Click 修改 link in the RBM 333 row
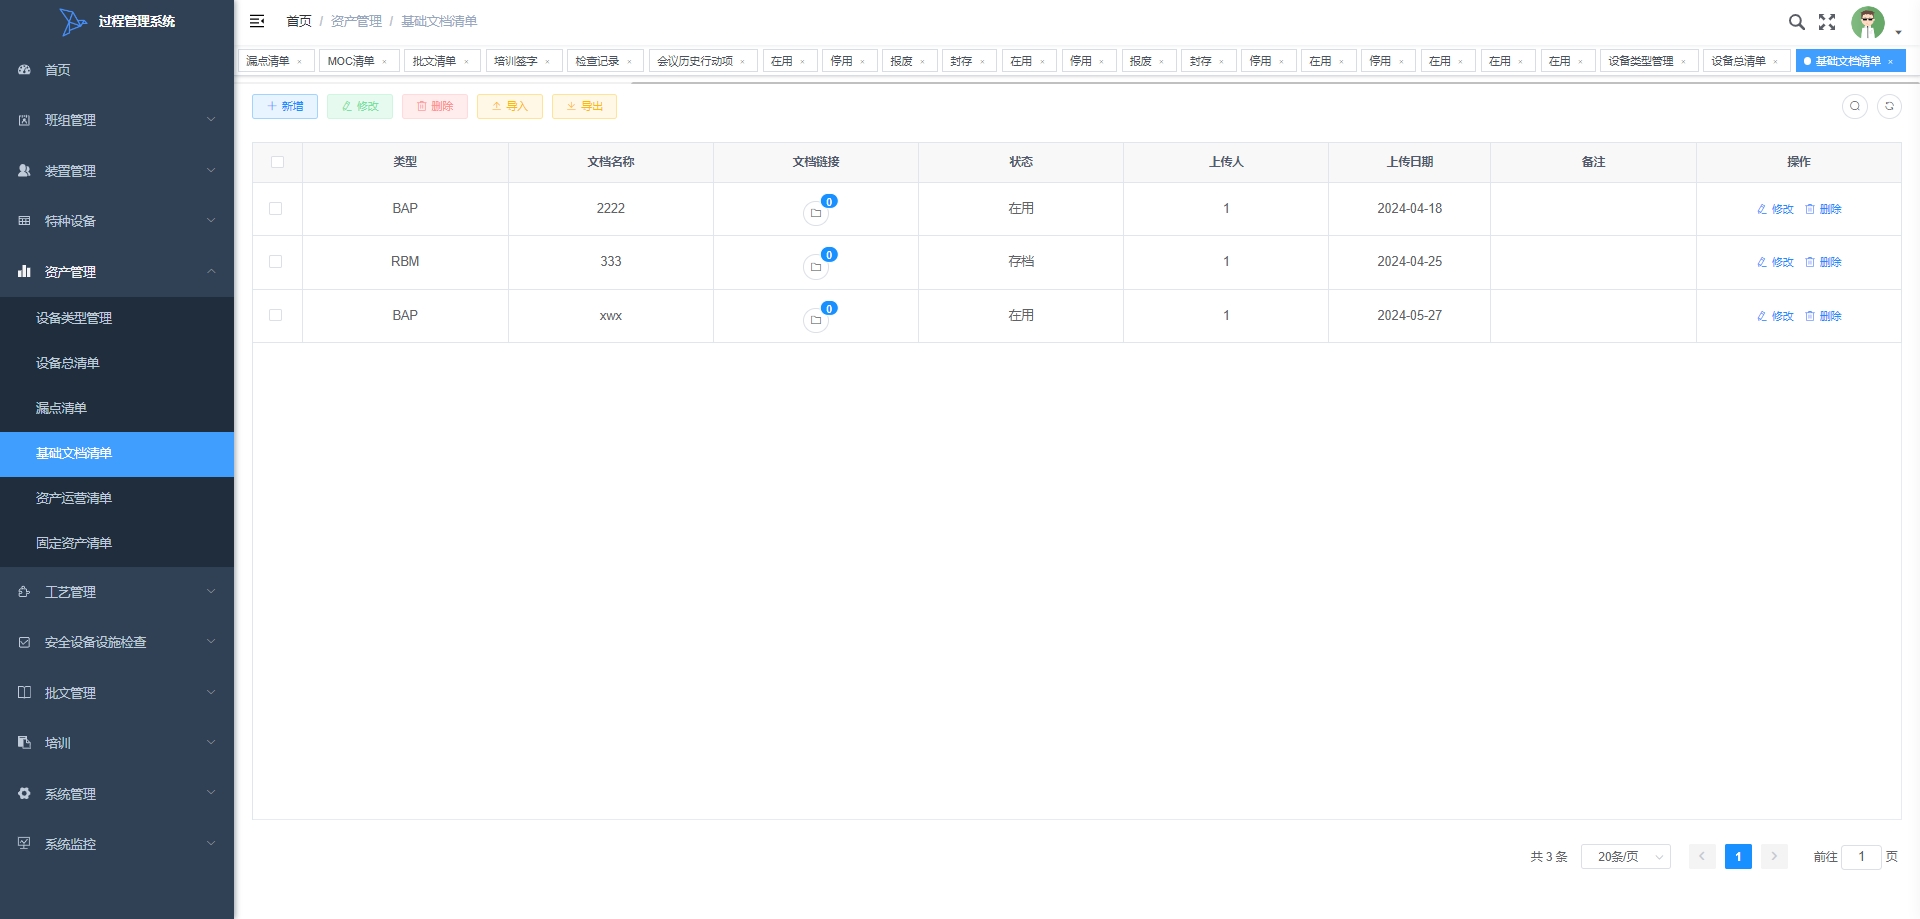The image size is (1920, 919). [1775, 262]
